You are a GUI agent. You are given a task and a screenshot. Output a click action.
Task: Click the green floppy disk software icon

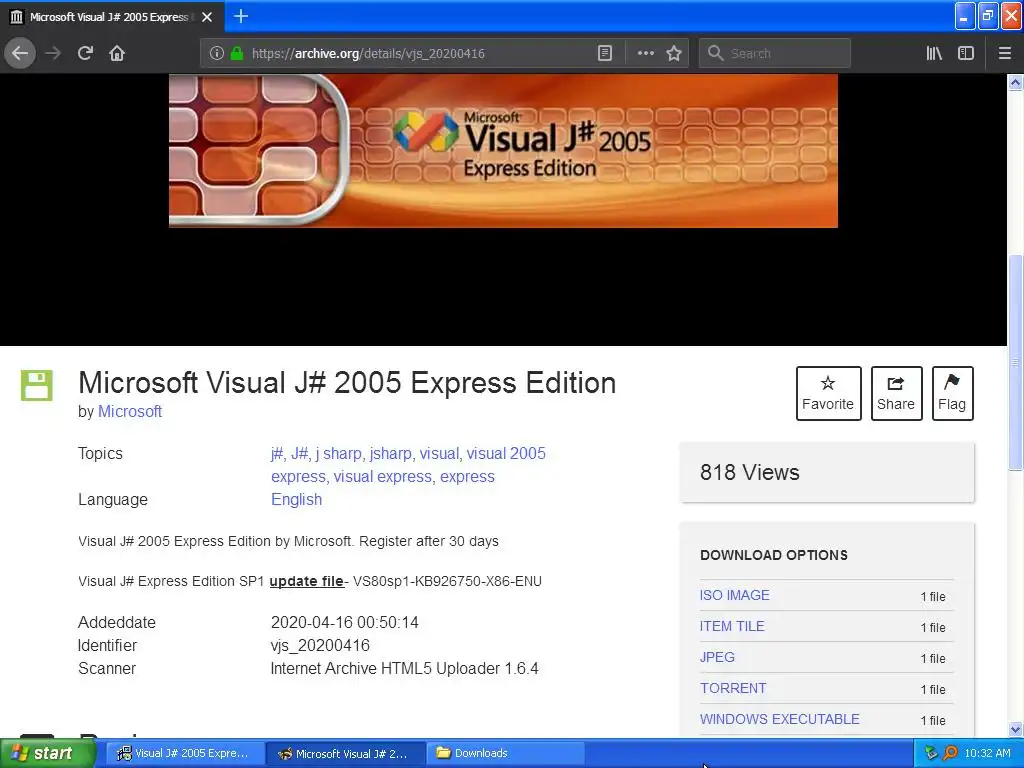37,385
